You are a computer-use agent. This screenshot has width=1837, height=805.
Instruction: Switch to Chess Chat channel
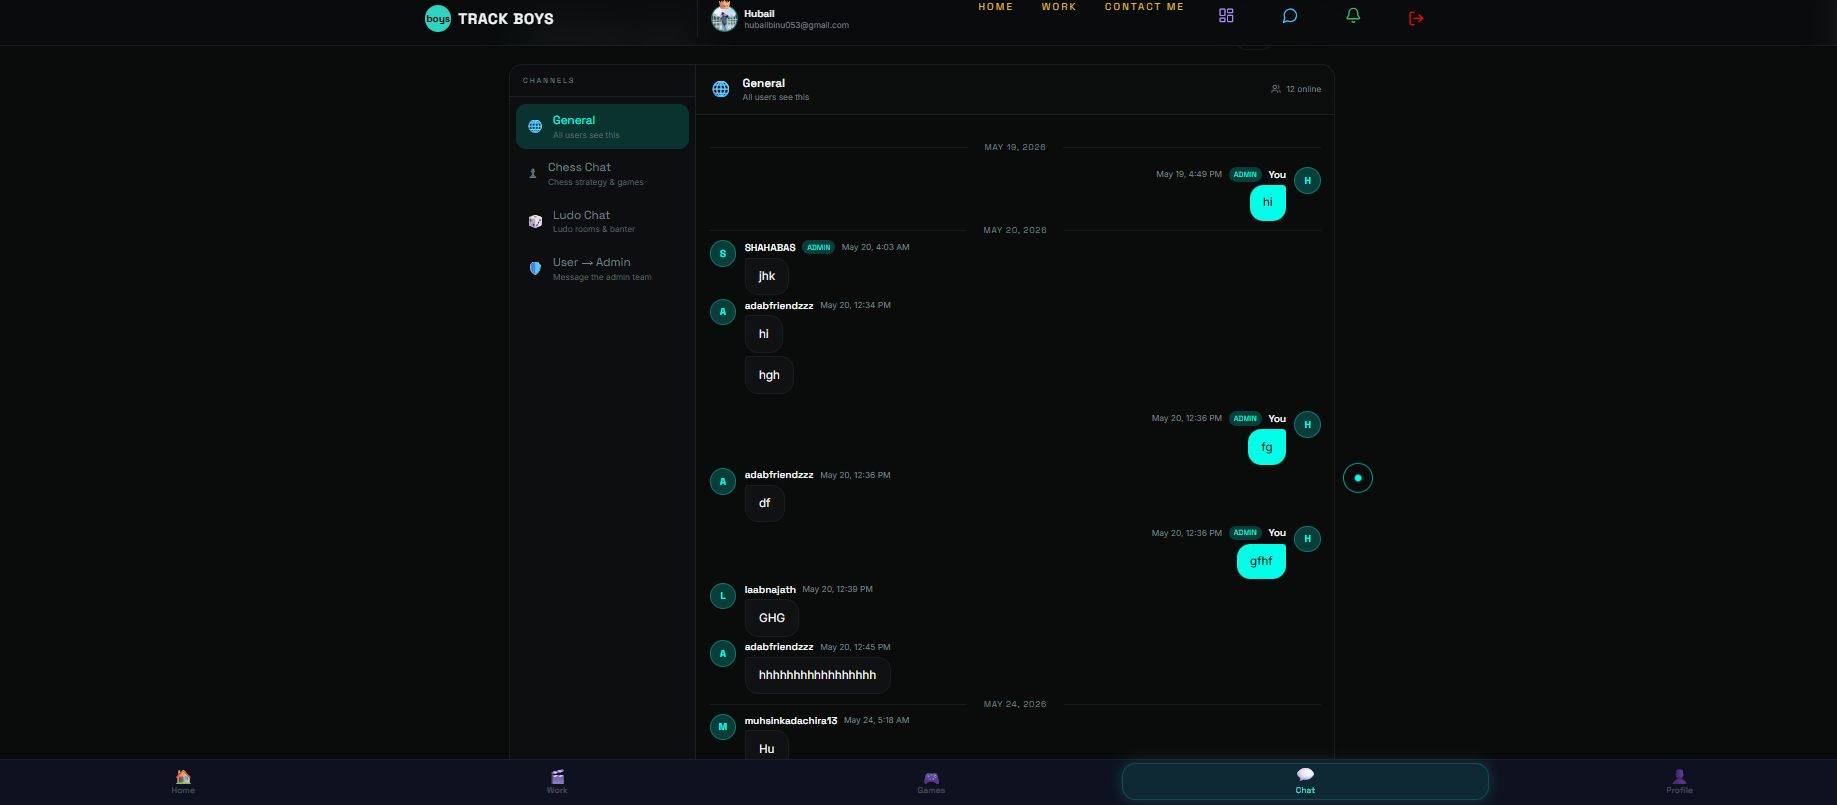[x=602, y=174]
